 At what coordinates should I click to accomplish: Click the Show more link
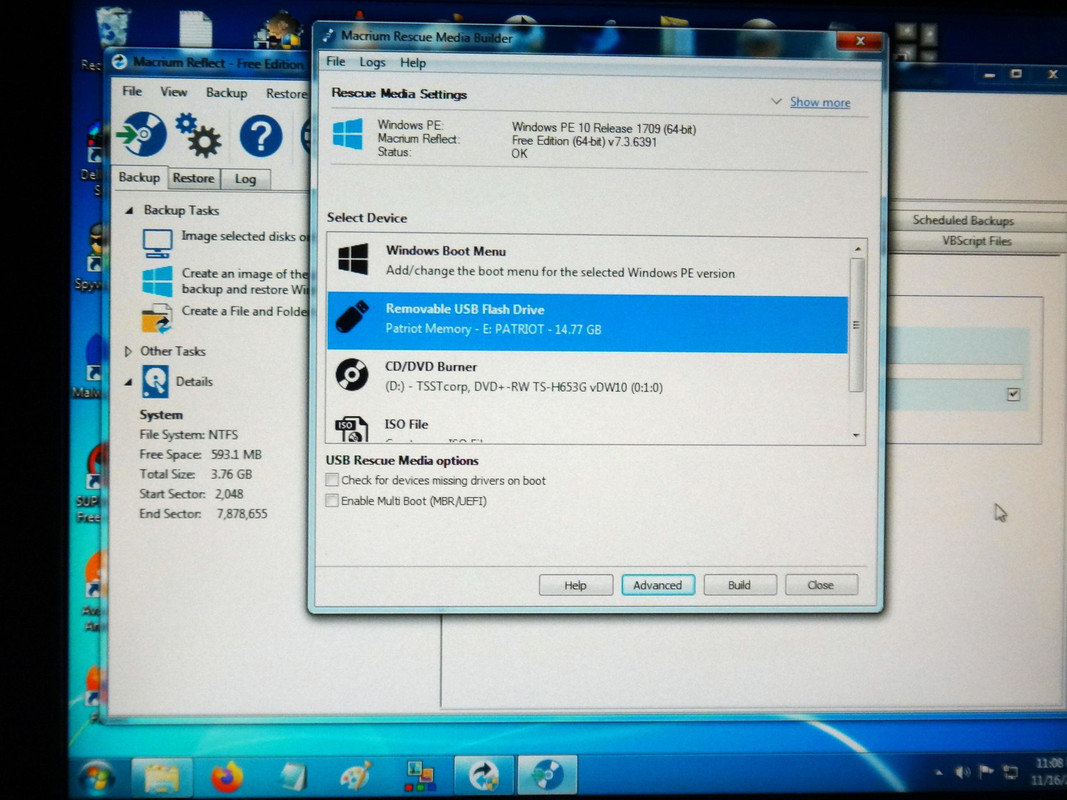tap(820, 103)
